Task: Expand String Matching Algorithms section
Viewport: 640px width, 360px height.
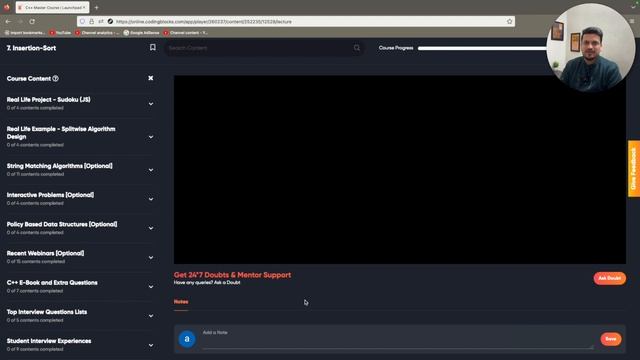Action: (x=151, y=170)
